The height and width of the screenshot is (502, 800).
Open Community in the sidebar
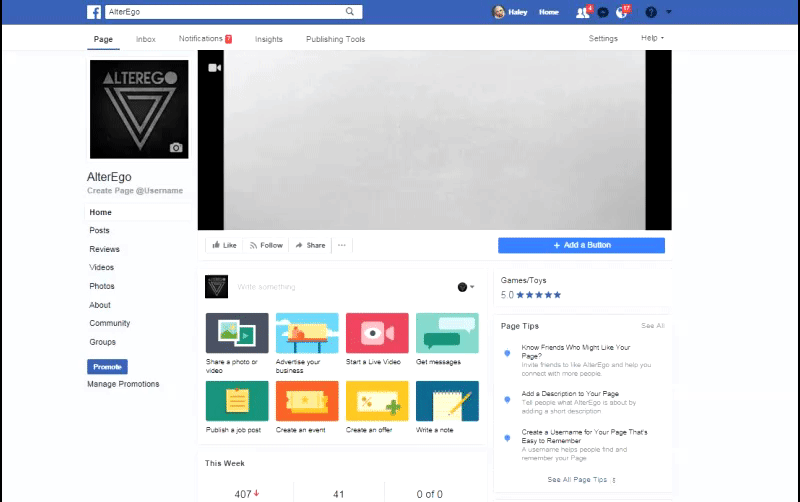click(x=110, y=323)
